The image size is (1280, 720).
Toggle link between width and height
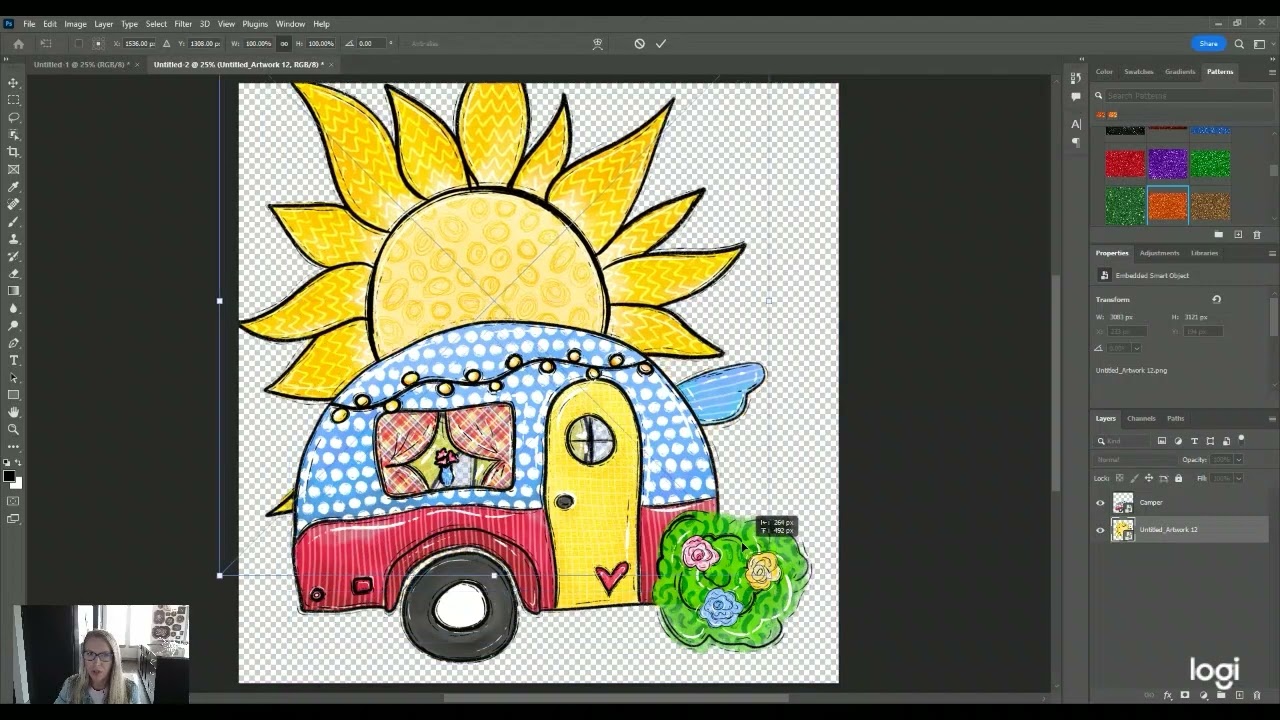pyautogui.click(x=284, y=44)
